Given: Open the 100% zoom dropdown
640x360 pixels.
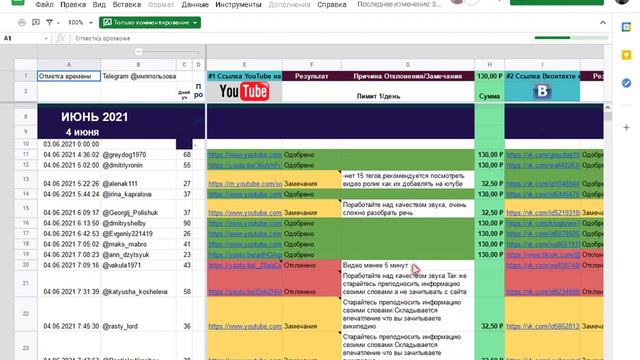Looking at the screenshot, I should 80,22.
